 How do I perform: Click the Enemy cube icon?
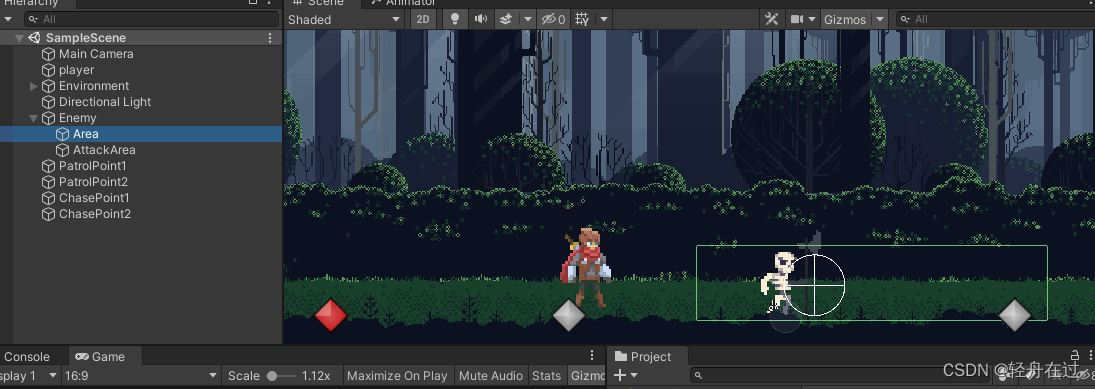pos(48,118)
